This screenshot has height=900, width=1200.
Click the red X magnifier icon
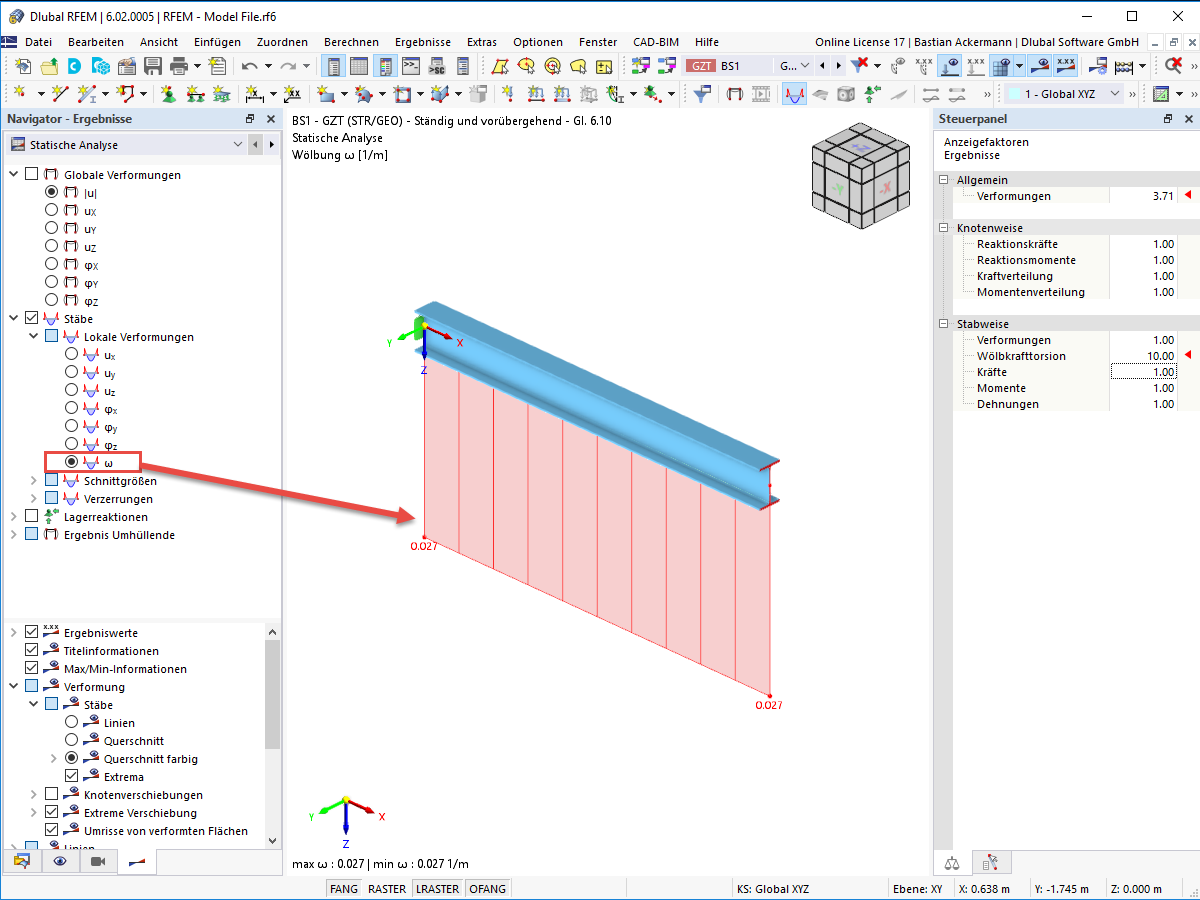1174,66
